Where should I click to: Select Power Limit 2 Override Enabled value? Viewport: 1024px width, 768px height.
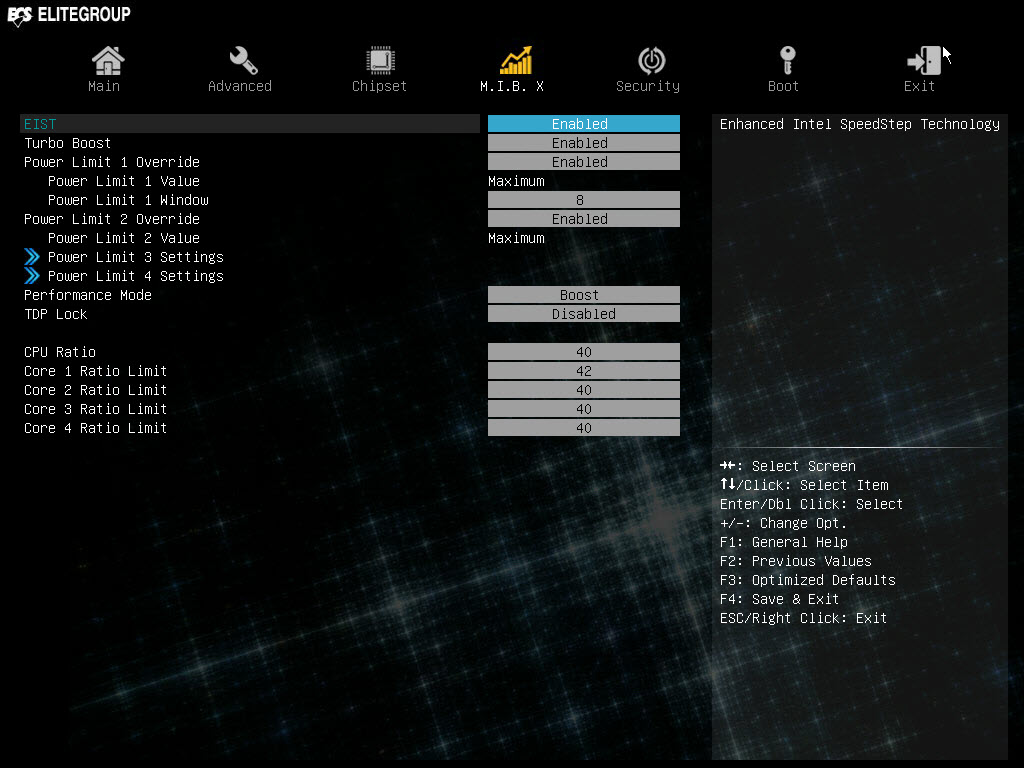tap(583, 219)
